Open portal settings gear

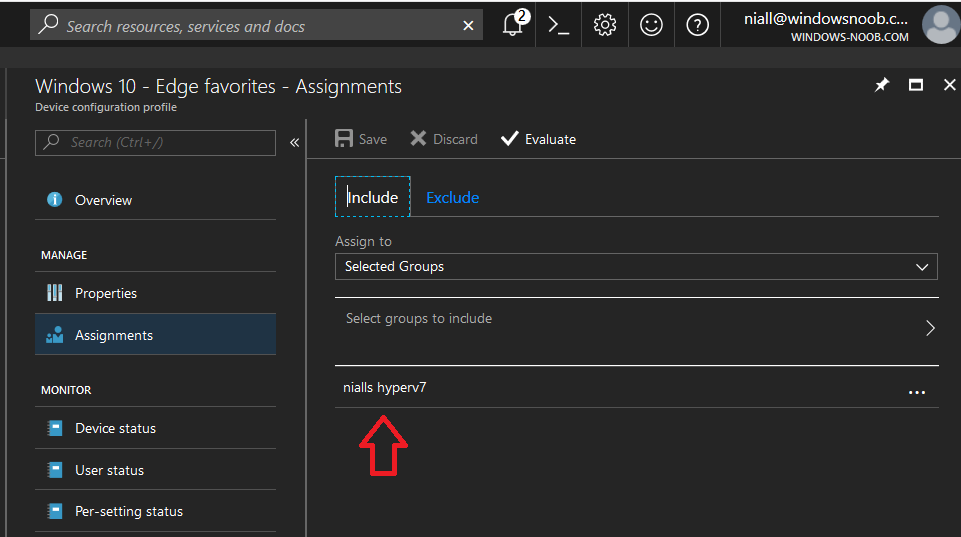[605, 25]
